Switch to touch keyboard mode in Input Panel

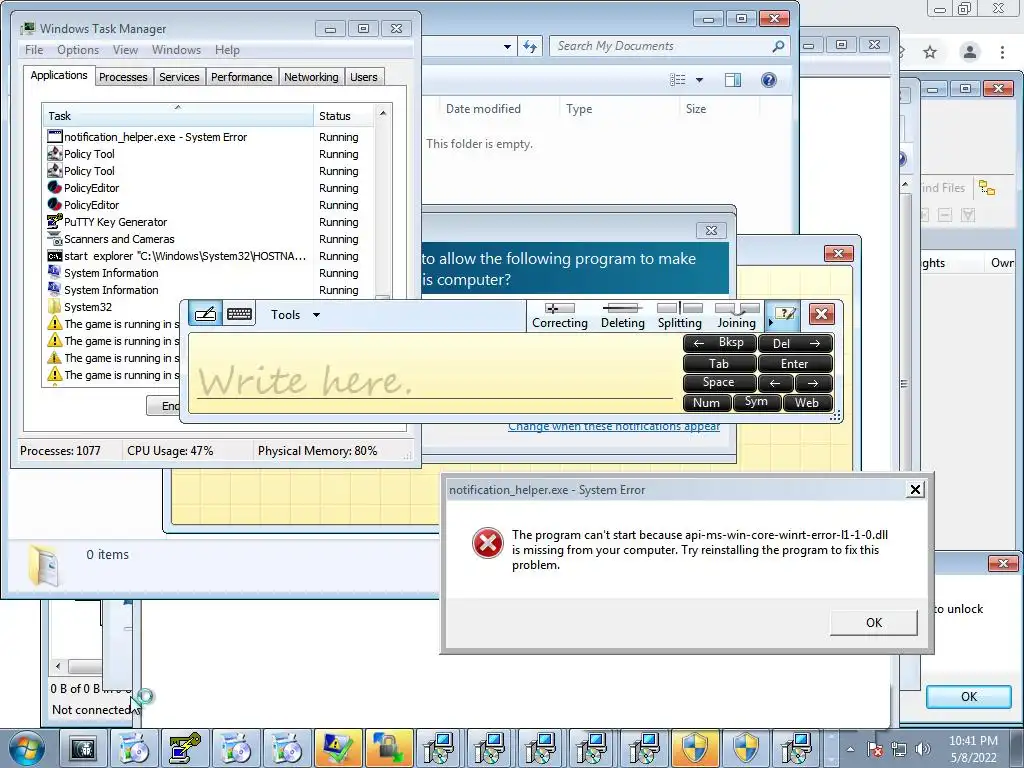tap(239, 314)
